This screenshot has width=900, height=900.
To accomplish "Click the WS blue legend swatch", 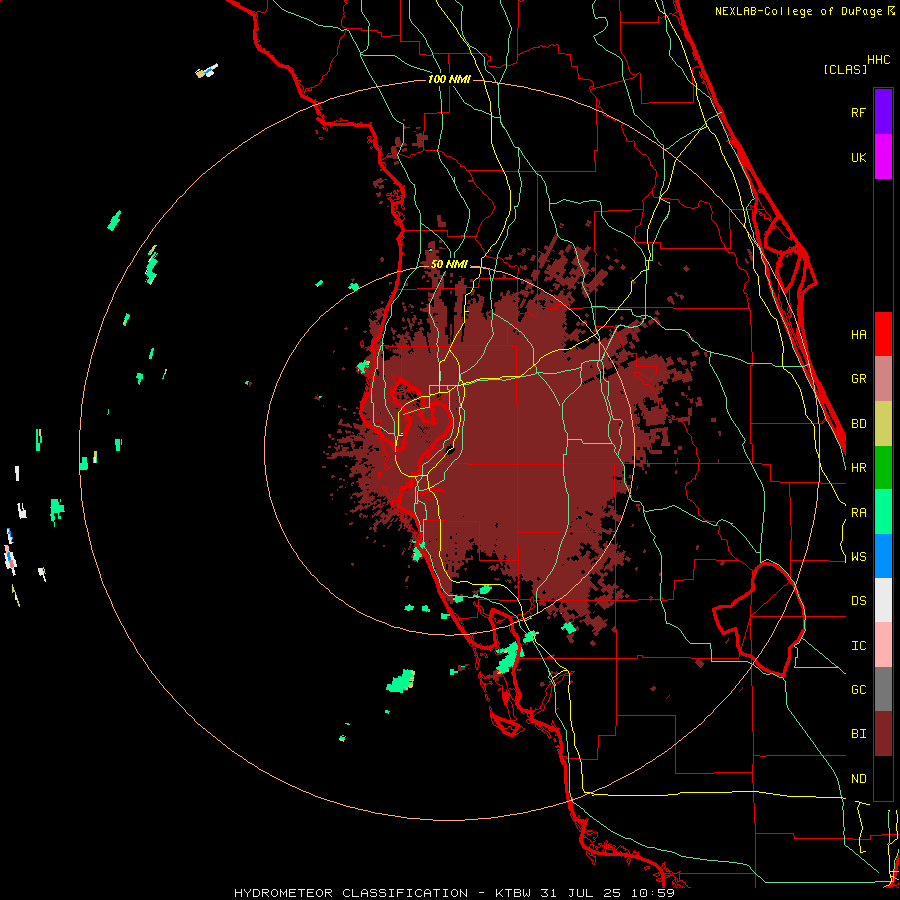I will click(x=883, y=556).
